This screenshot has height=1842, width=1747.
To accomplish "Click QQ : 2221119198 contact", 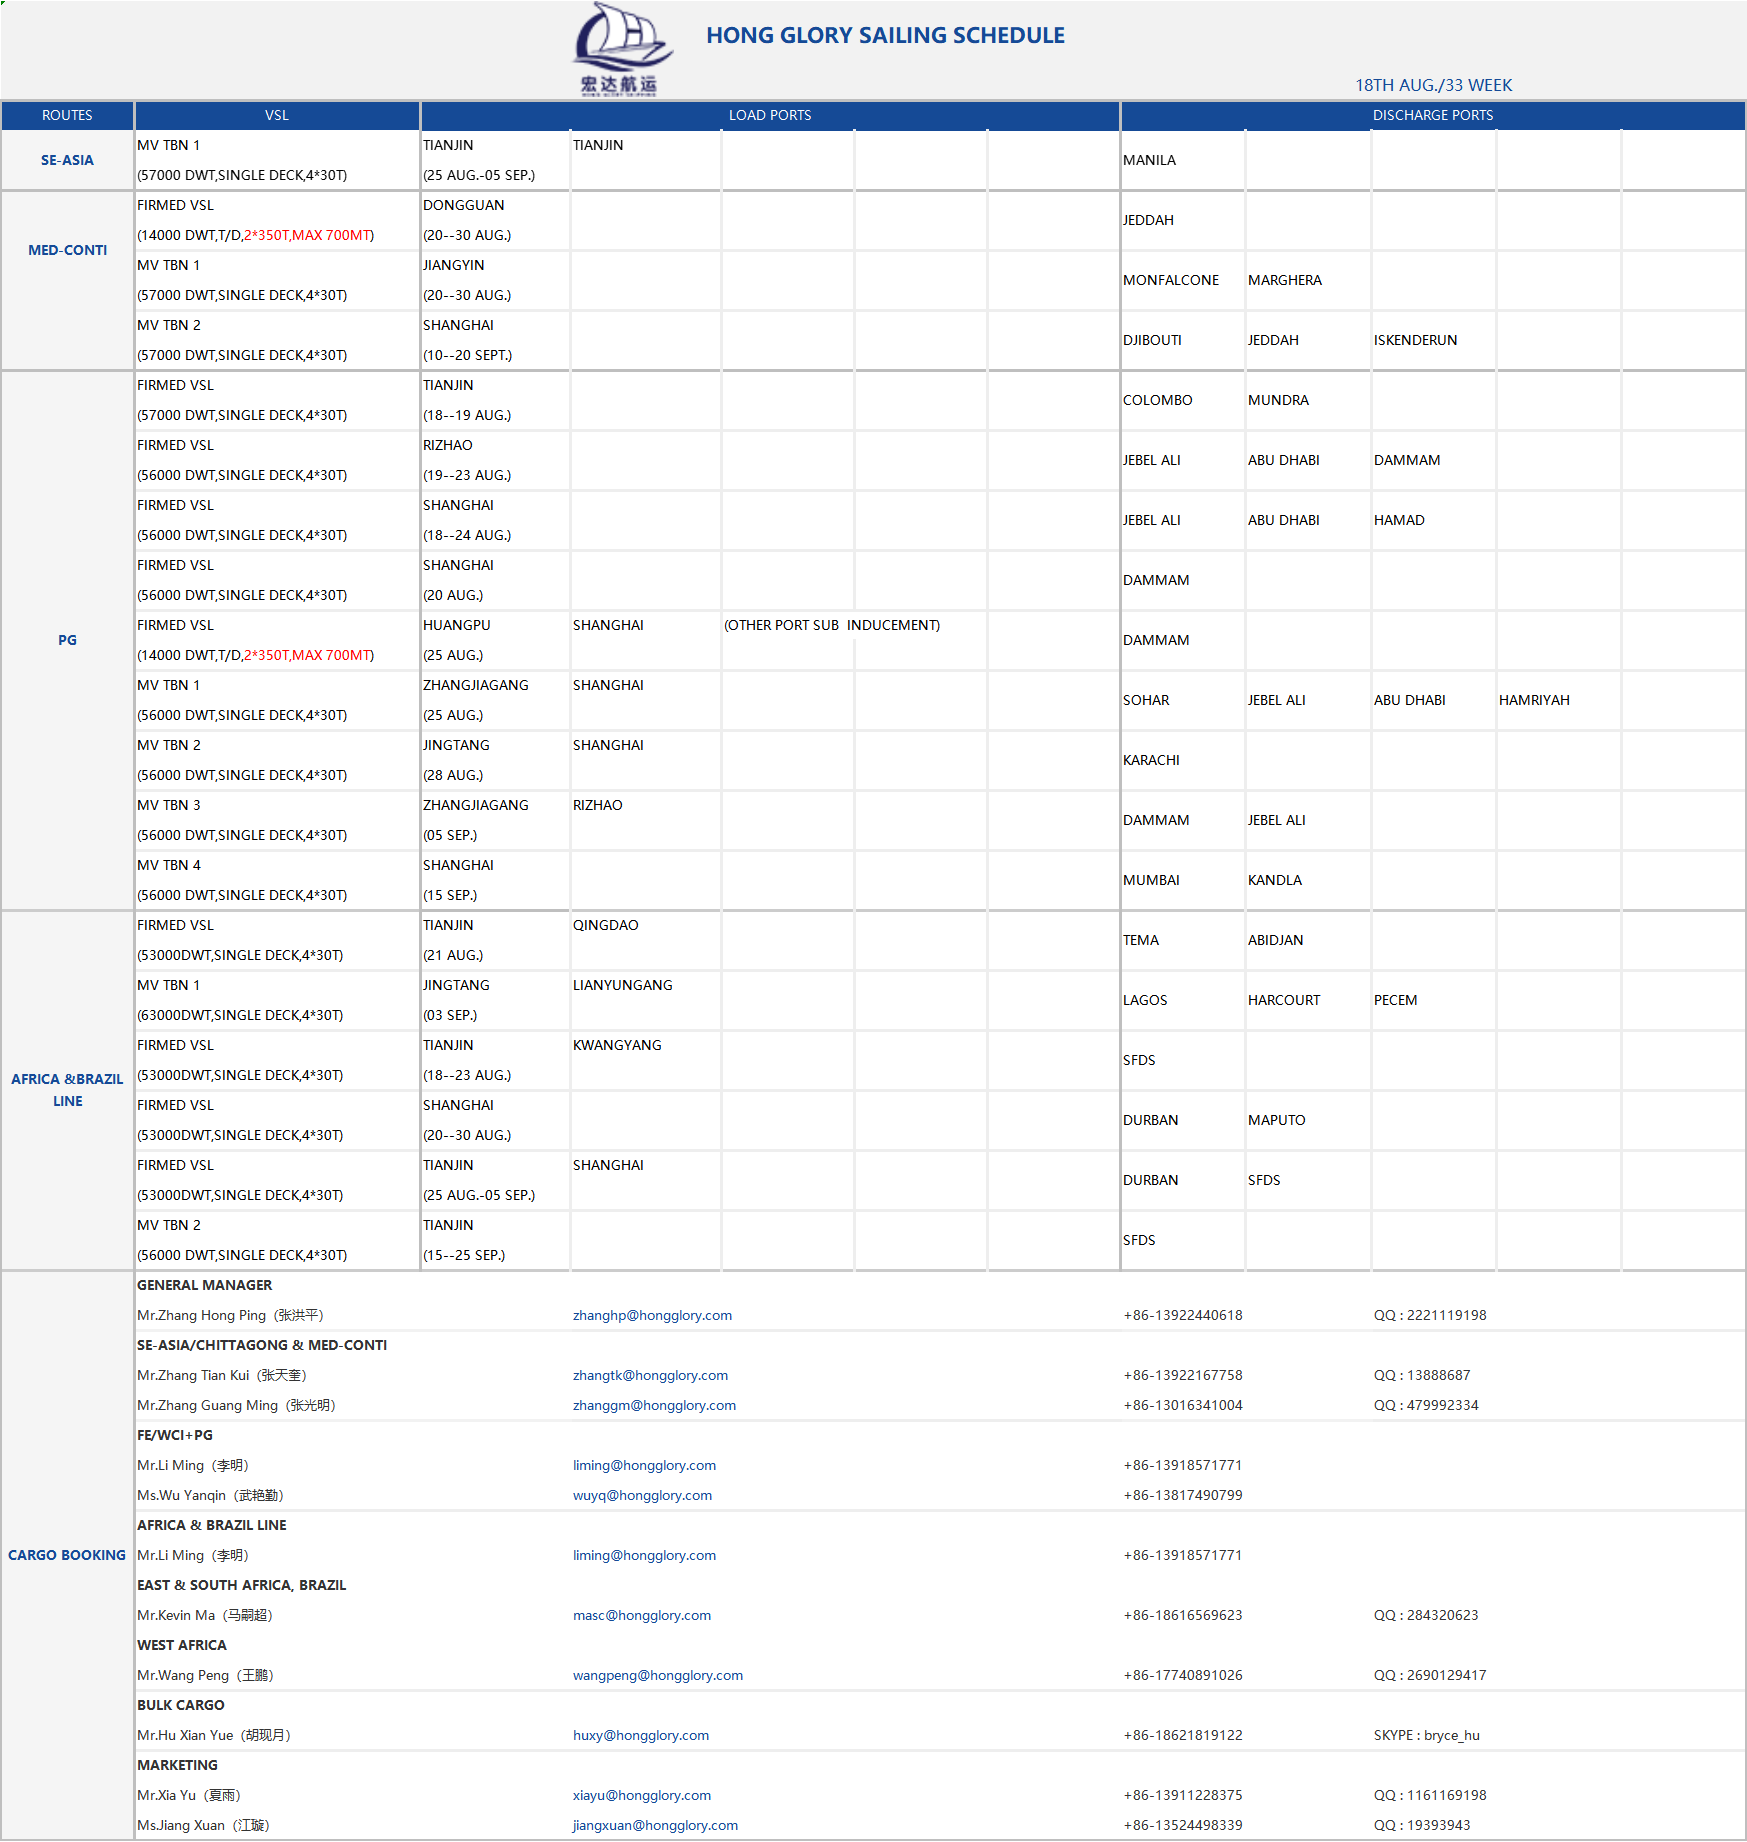I will pos(1430,1315).
